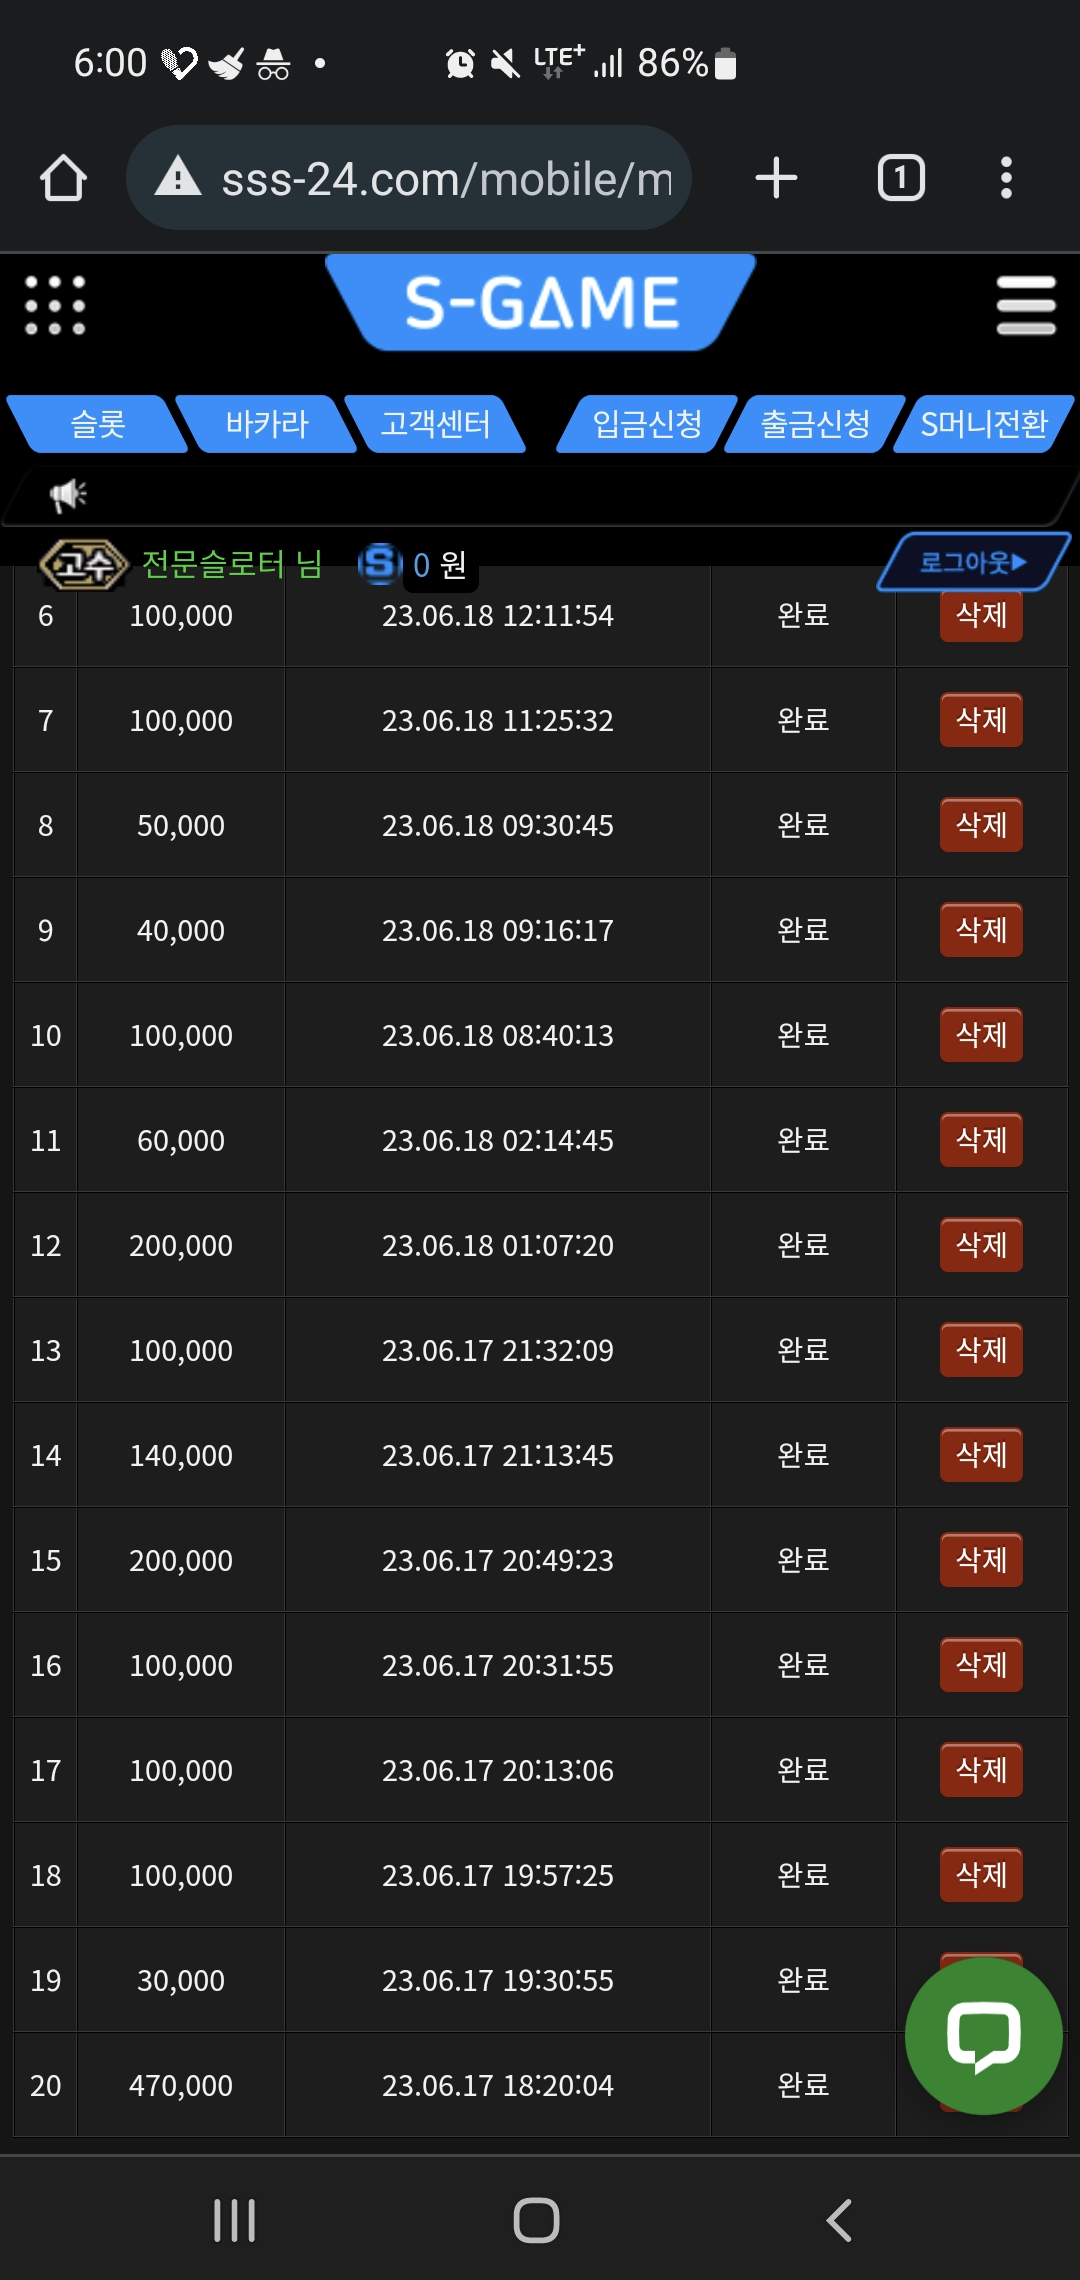The width and height of the screenshot is (1080, 2280).
Task: Click the 로그아웃 button
Action: click(974, 562)
